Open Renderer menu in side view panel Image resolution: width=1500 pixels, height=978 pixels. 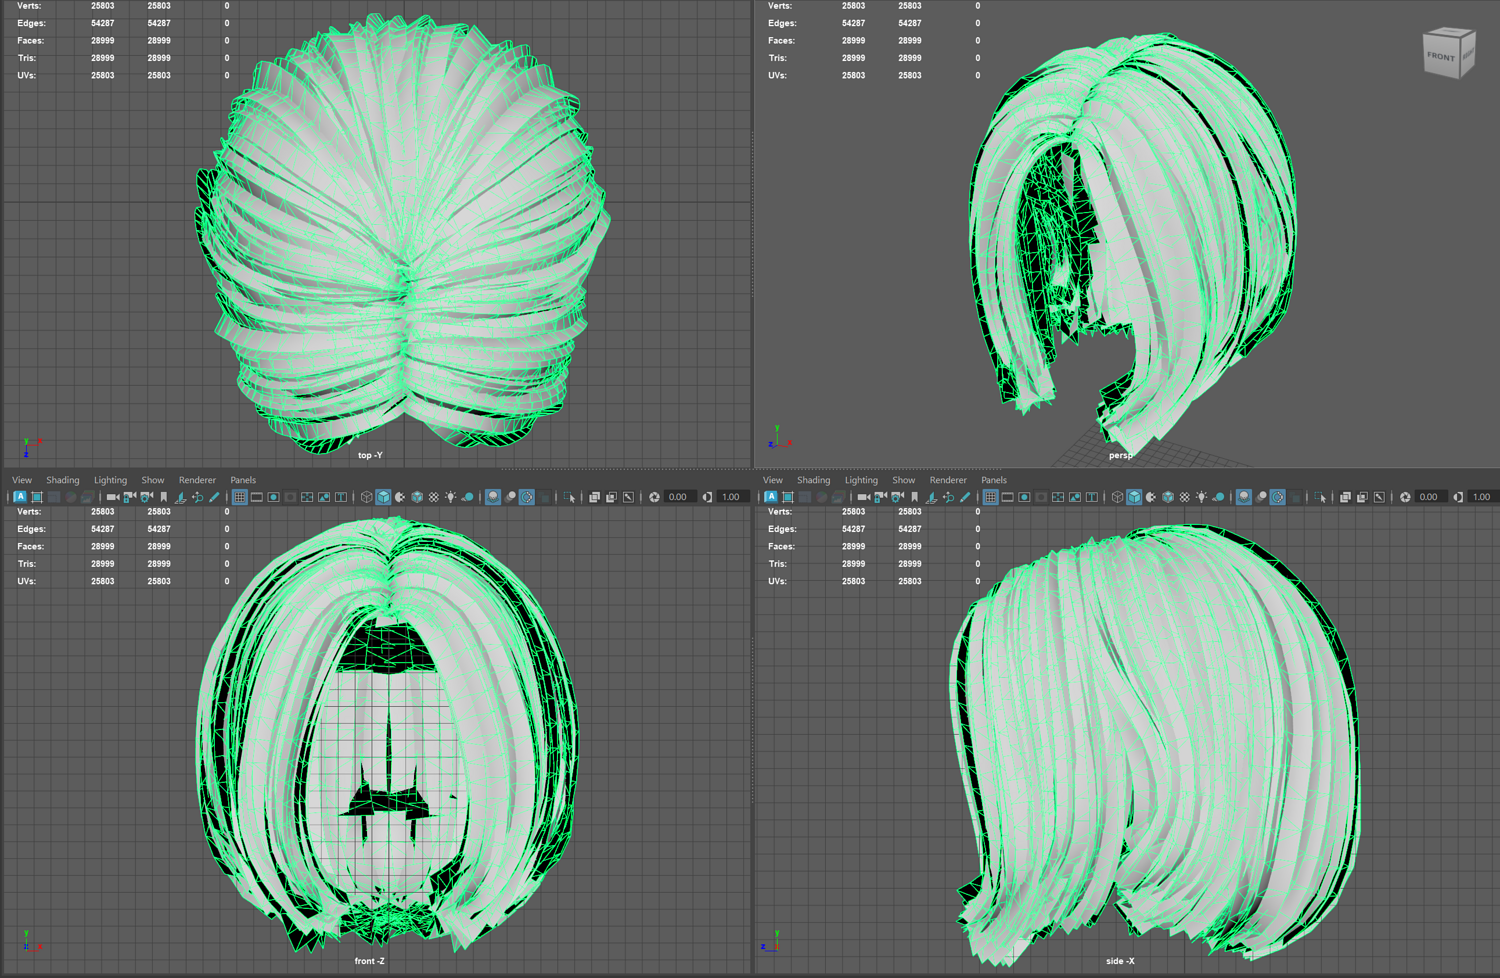coord(948,480)
